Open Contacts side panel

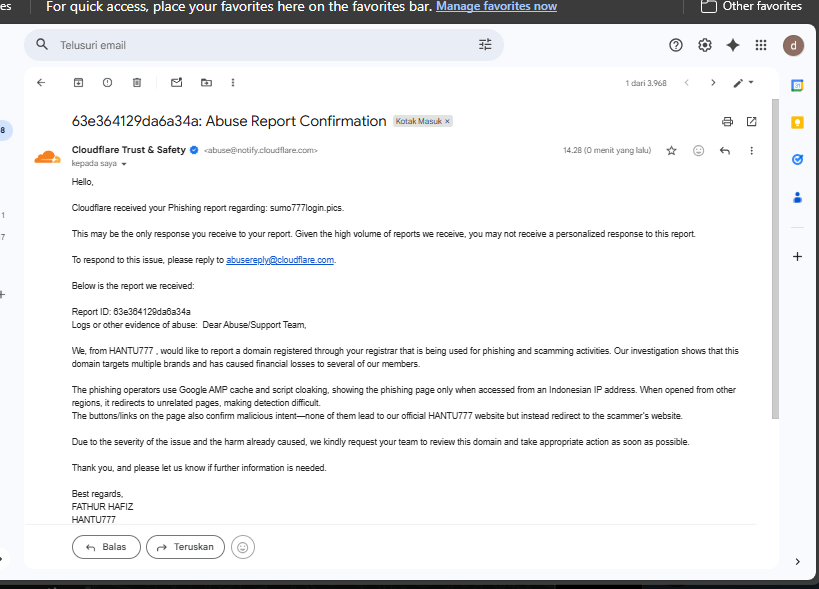[x=797, y=197]
